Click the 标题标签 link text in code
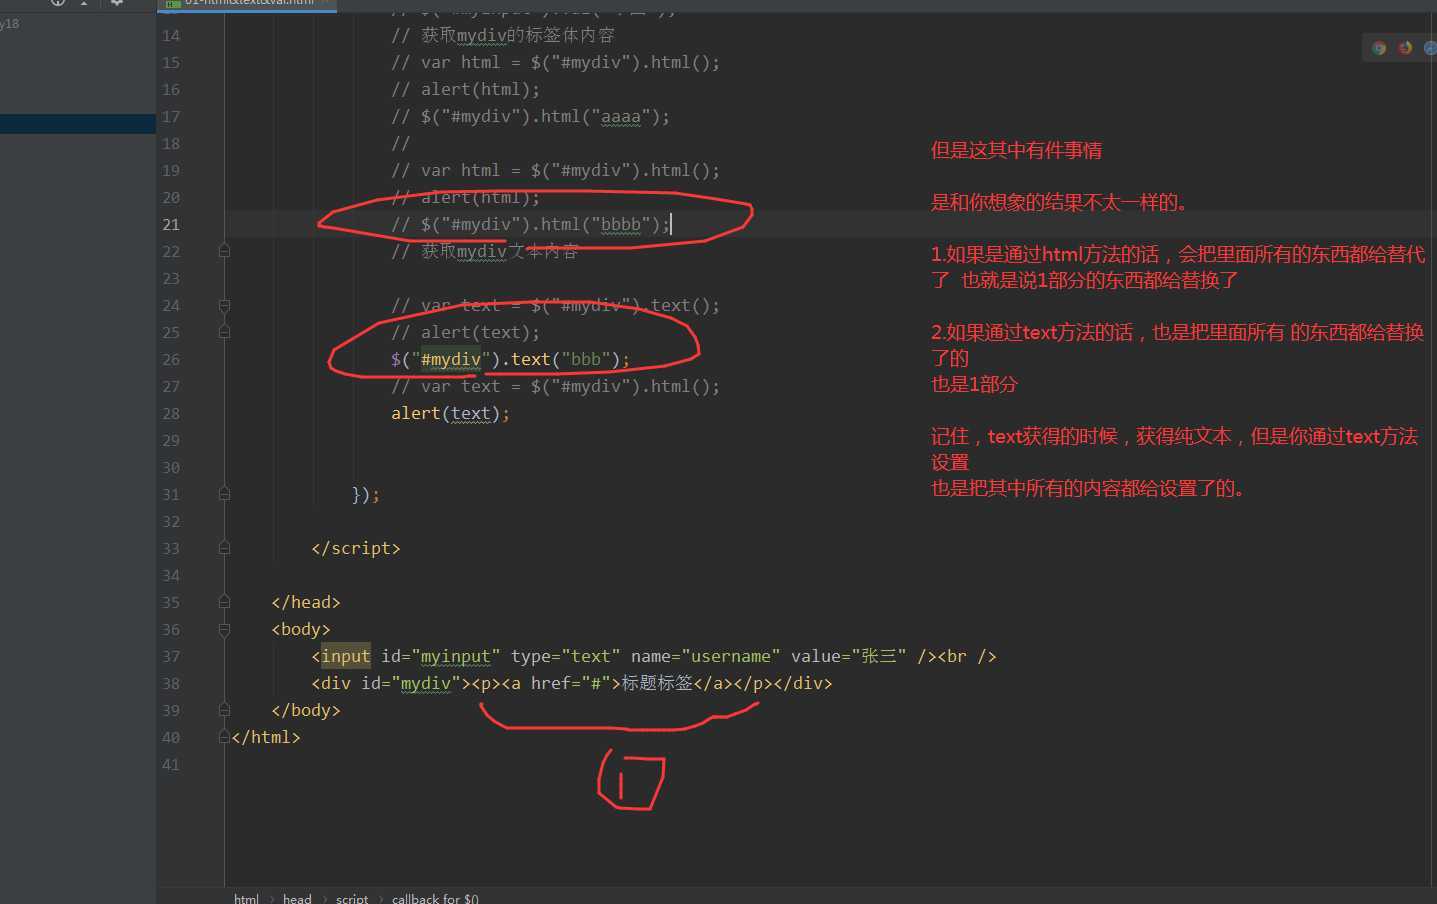Image resolution: width=1437 pixels, height=904 pixels. click(x=657, y=683)
